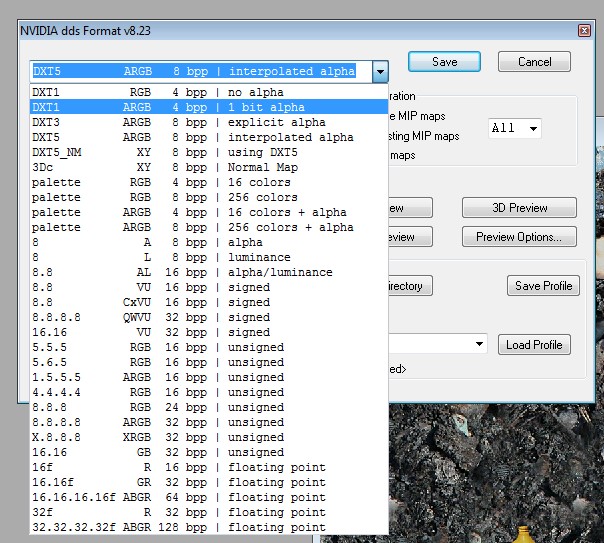Select 32.32.32.32f ABGR 128 bpp format
Viewport: 604px width, 543px height.
pyautogui.click(x=209, y=527)
